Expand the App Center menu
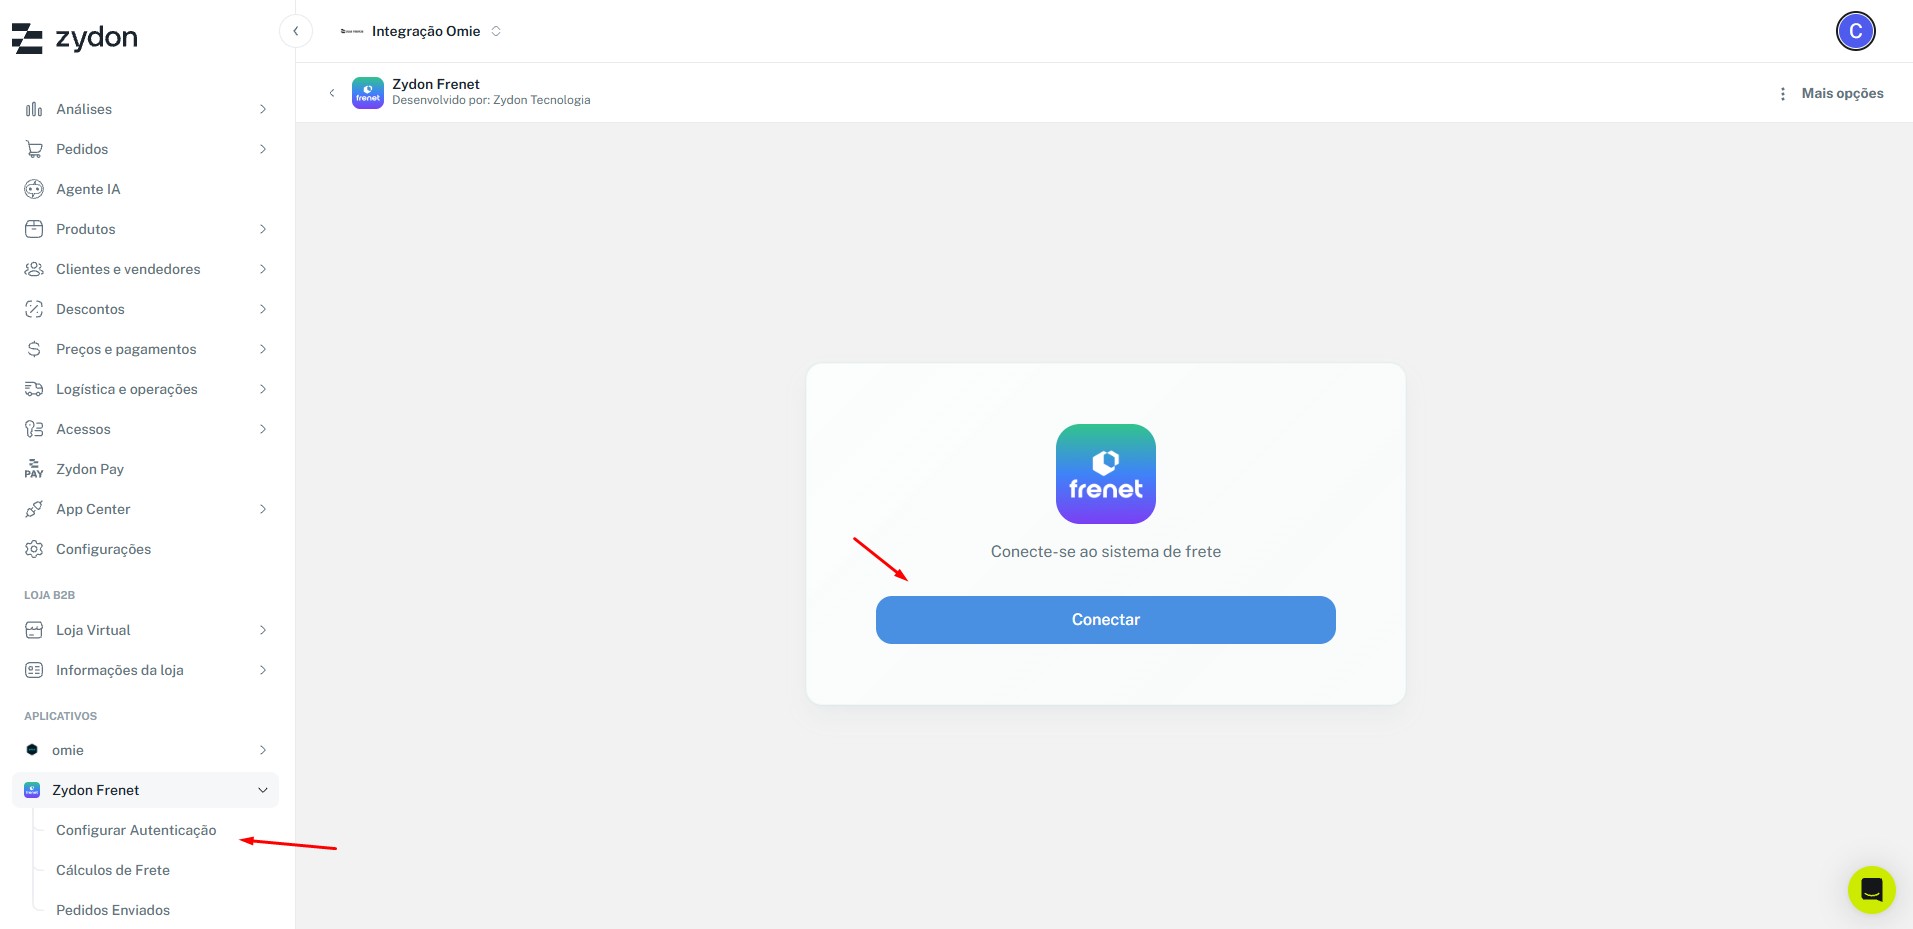 pyautogui.click(x=263, y=509)
